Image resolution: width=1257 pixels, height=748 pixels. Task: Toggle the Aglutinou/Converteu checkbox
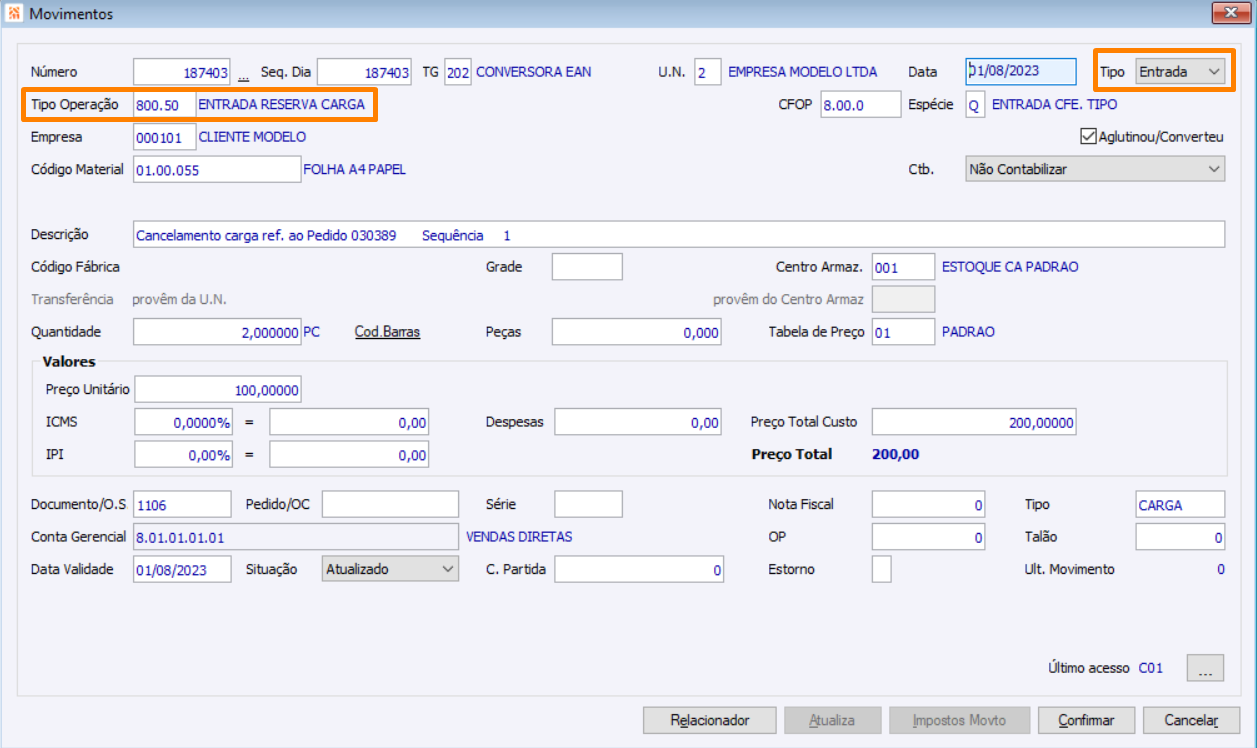click(x=1088, y=137)
